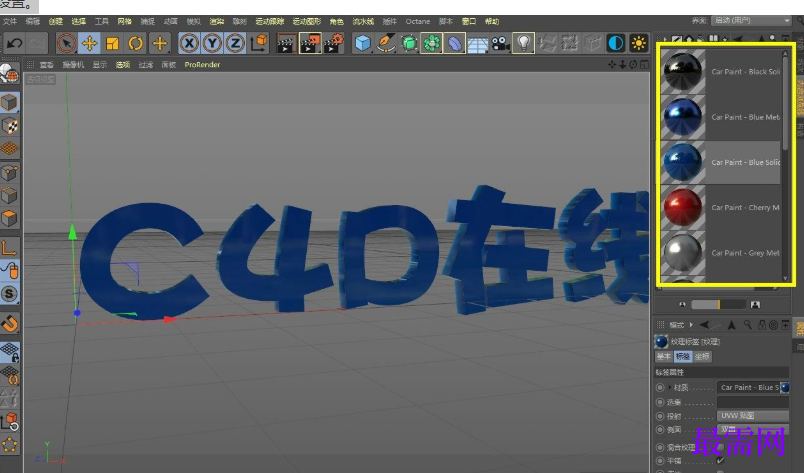The height and width of the screenshot is (473, 804).
Task: Switch to Points mode
Action: click(10, 172)
